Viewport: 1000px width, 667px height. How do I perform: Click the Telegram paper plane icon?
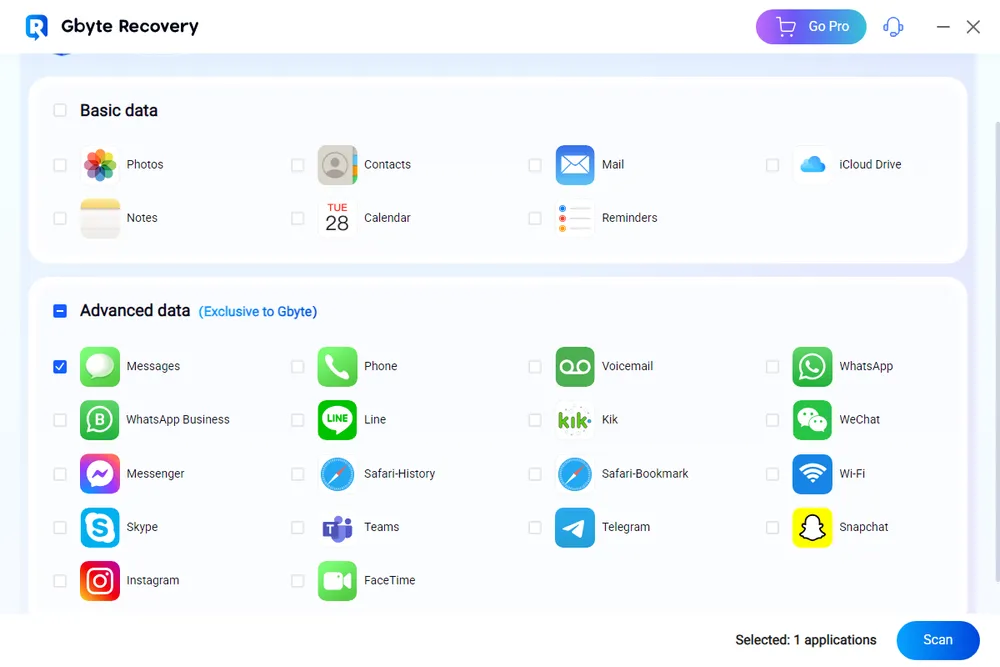point(575,527)
